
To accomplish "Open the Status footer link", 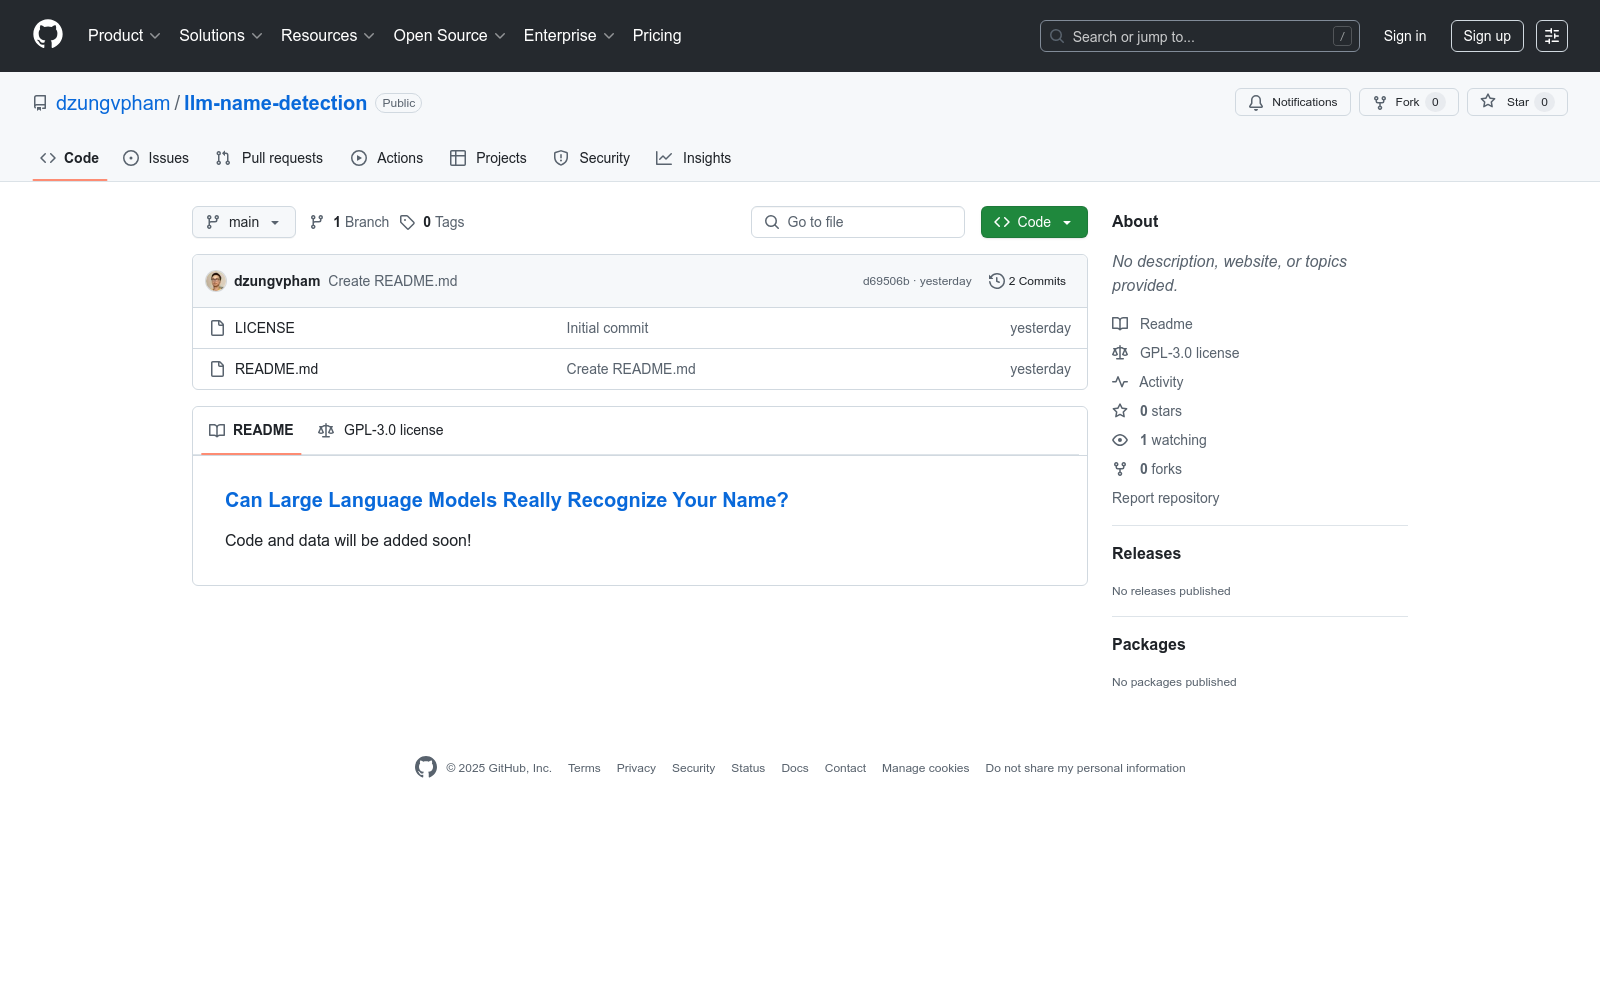I will (748, 768).
